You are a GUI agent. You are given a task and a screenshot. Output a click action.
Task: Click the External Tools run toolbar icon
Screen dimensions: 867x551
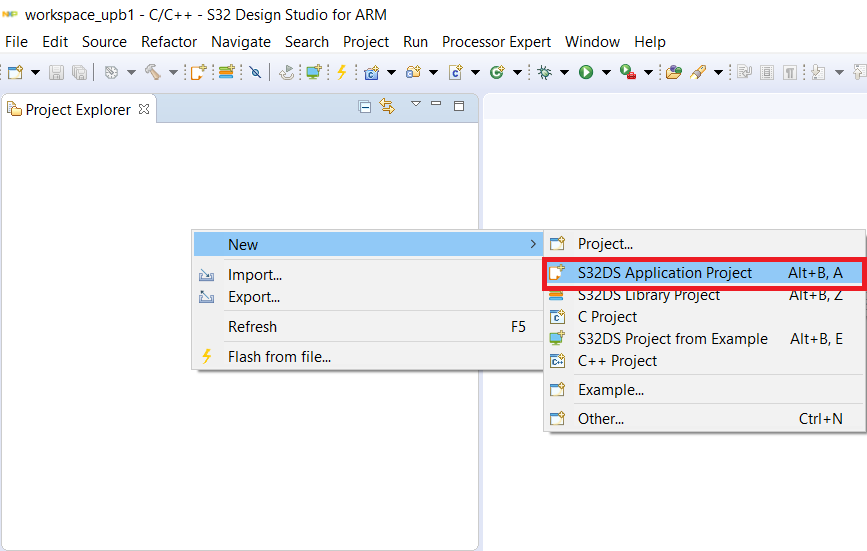pos(628,72)
